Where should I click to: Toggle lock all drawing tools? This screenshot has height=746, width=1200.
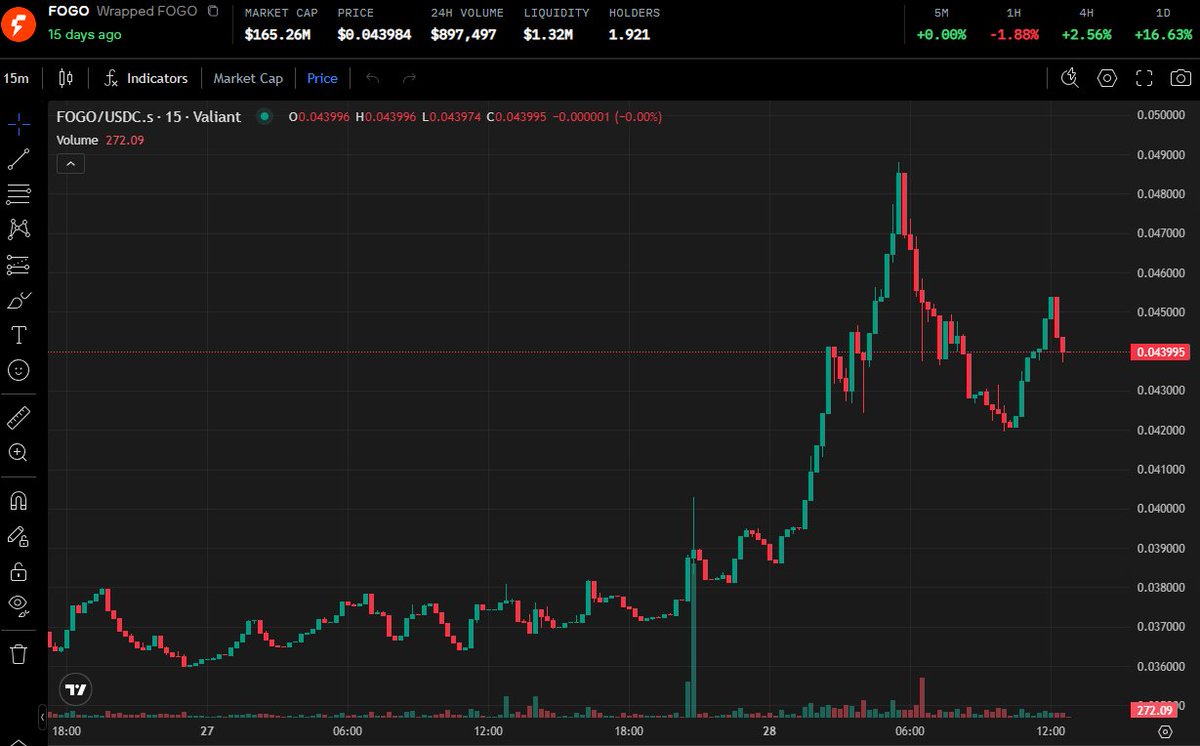click(x=18, y=571)
